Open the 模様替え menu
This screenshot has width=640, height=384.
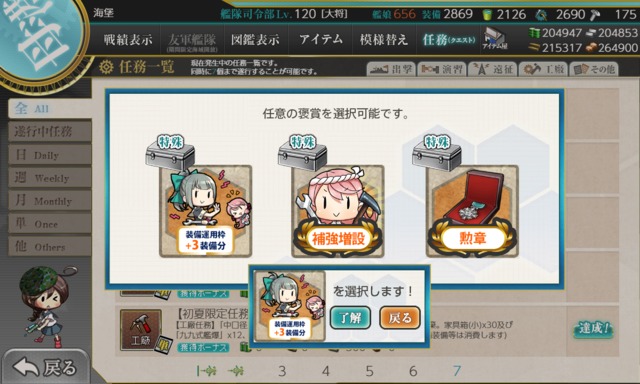[384, 40]
